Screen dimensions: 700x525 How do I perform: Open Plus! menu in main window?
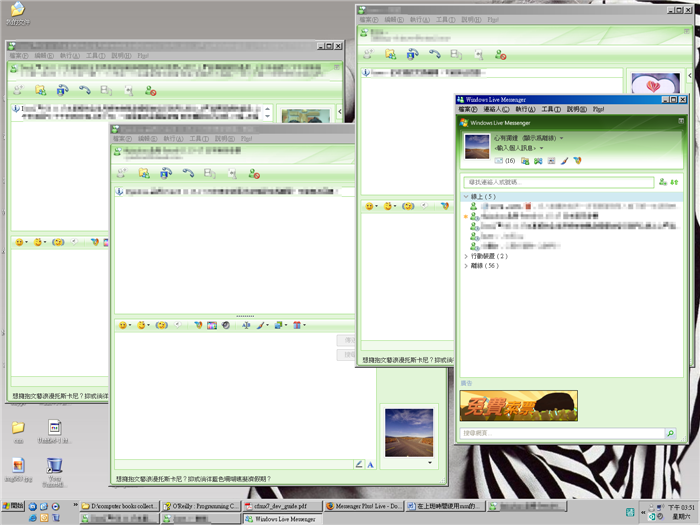(598, 109)
